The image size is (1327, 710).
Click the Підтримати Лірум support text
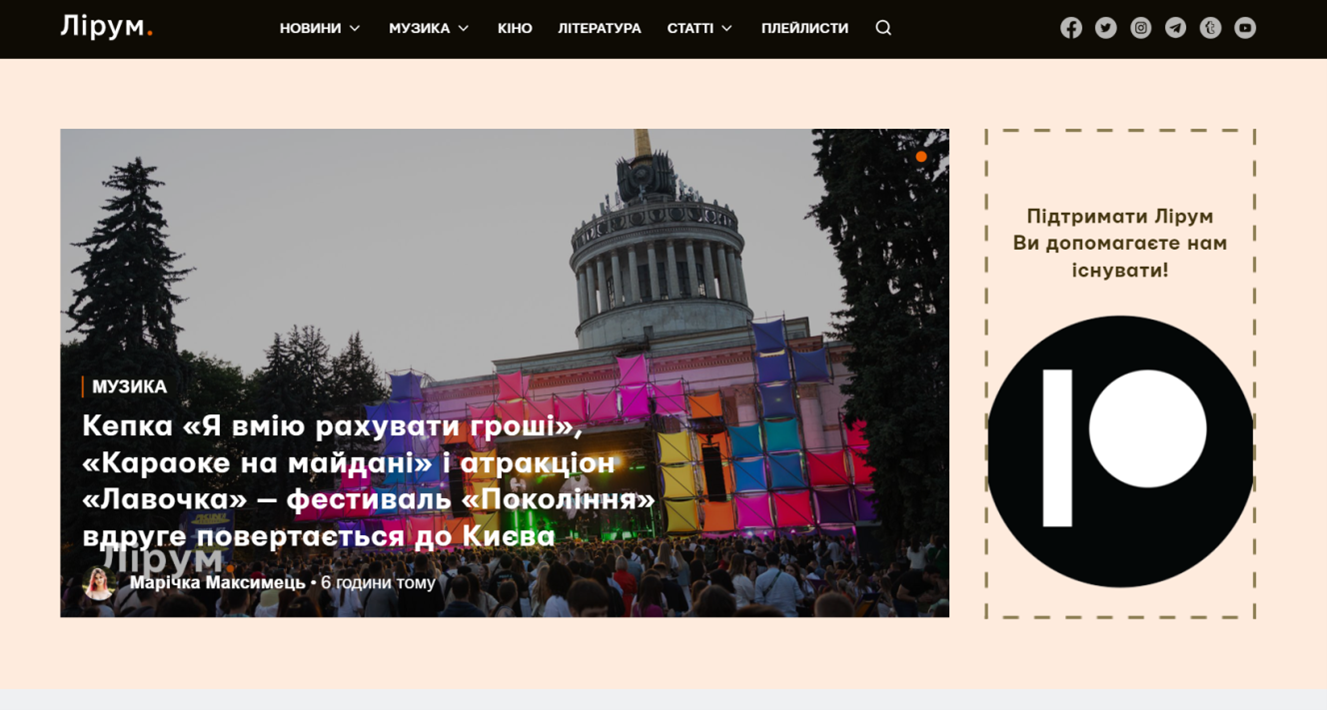(1120, 243)
